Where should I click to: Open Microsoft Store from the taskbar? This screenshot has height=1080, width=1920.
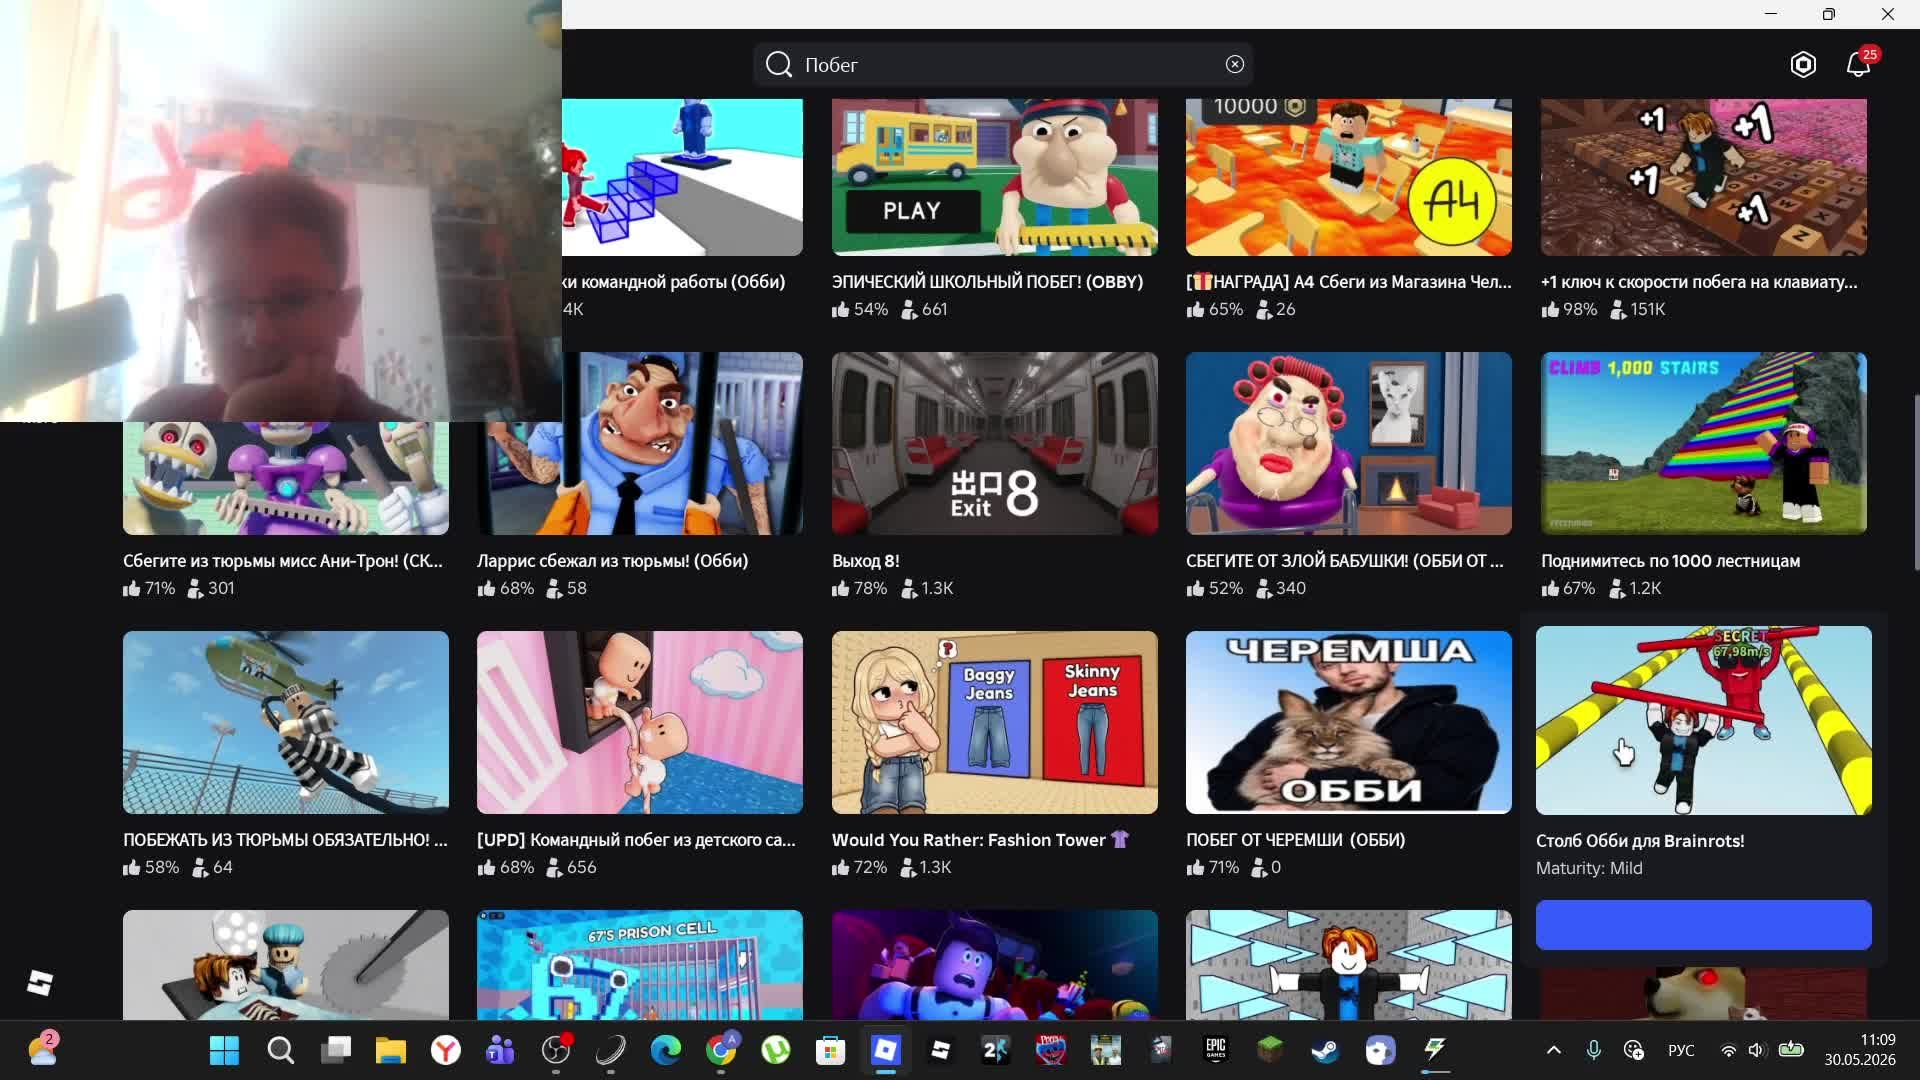[831, 1050]
